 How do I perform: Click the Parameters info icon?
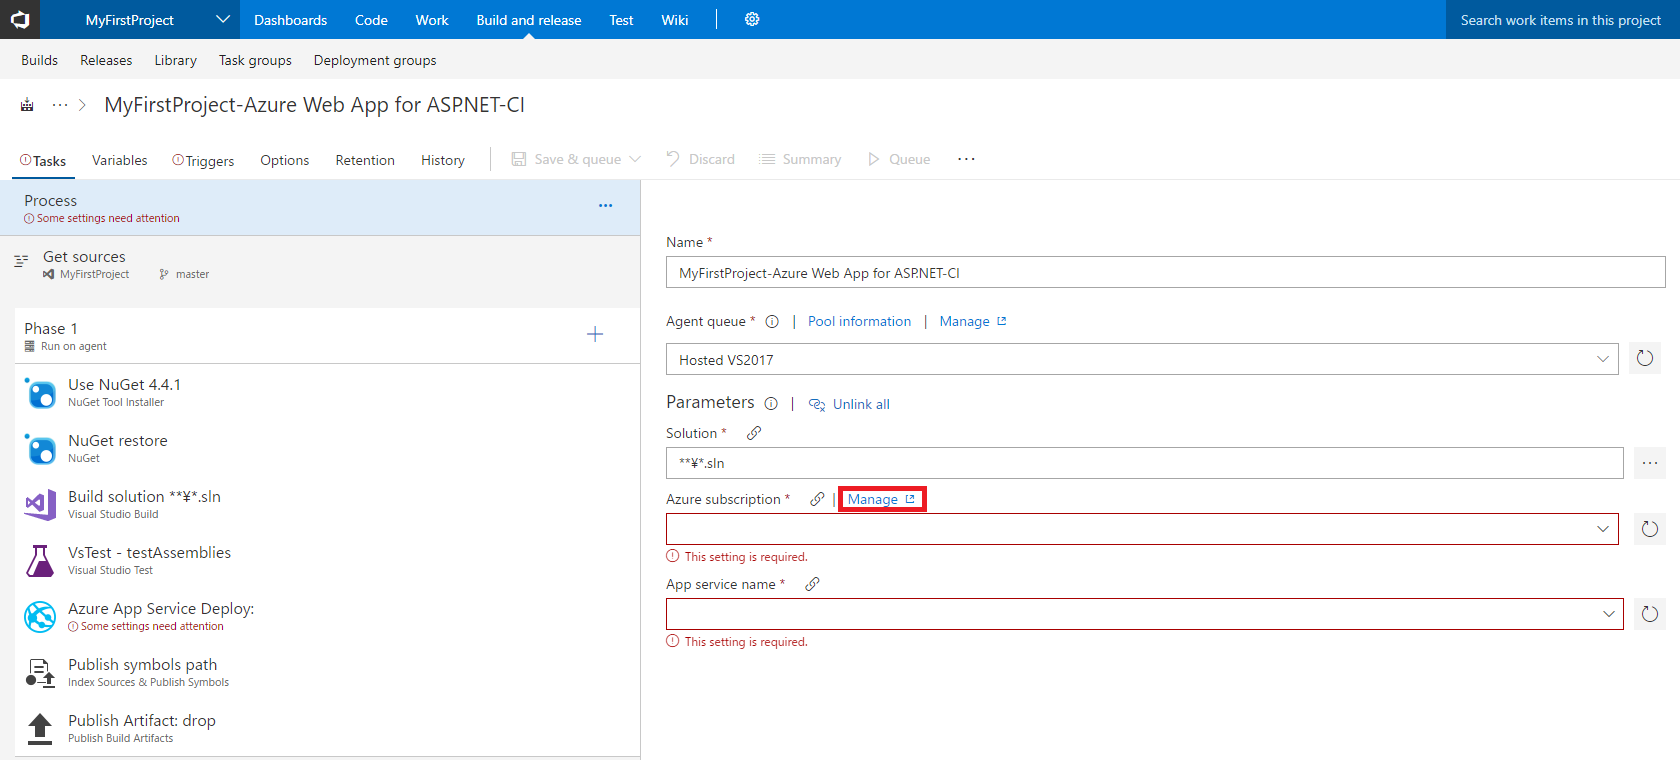click(x=771, y=404)
